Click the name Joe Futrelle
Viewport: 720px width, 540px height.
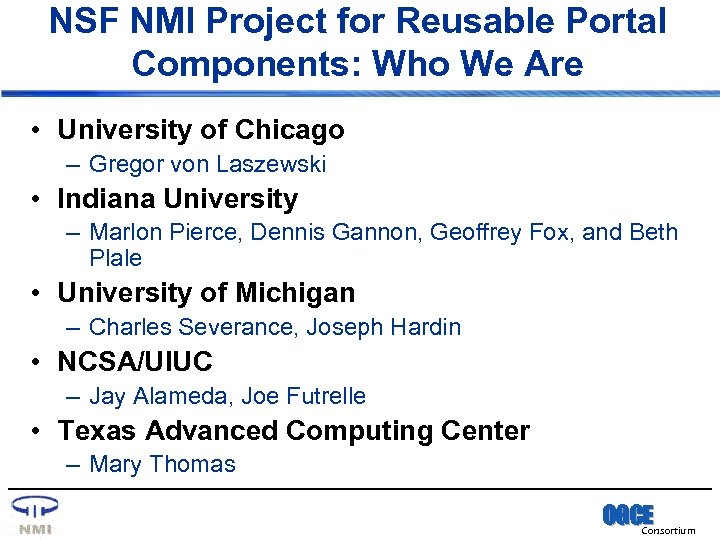click(x=304, y=396)
